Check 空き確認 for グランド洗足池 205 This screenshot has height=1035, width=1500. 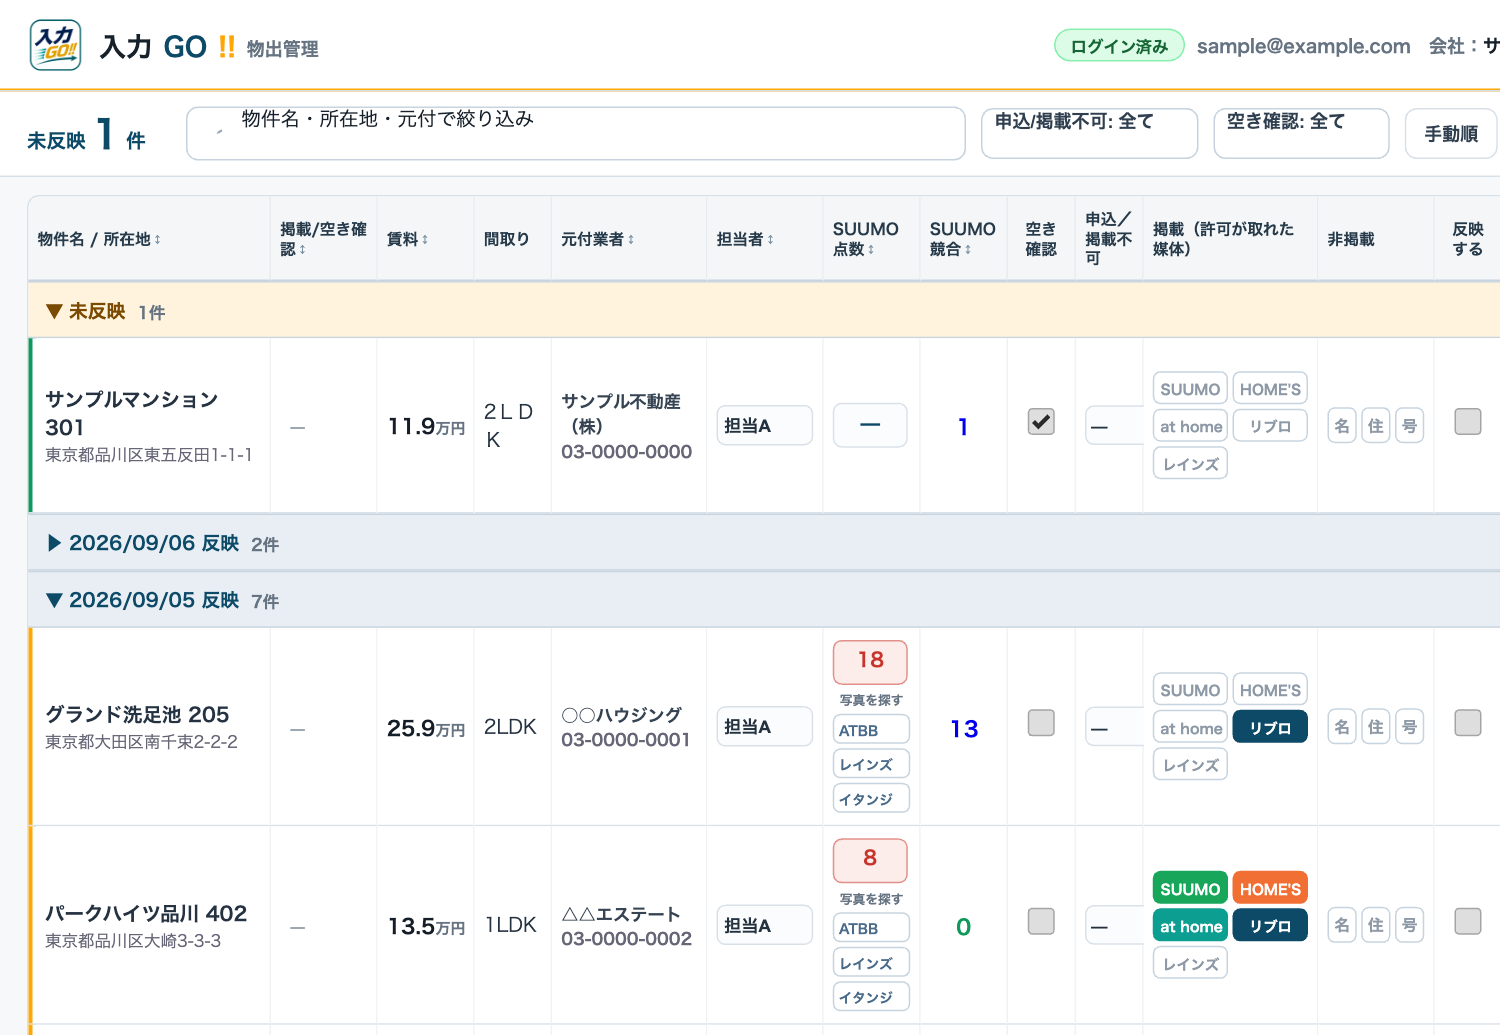pyautogui.click(x=1041, y=723)
